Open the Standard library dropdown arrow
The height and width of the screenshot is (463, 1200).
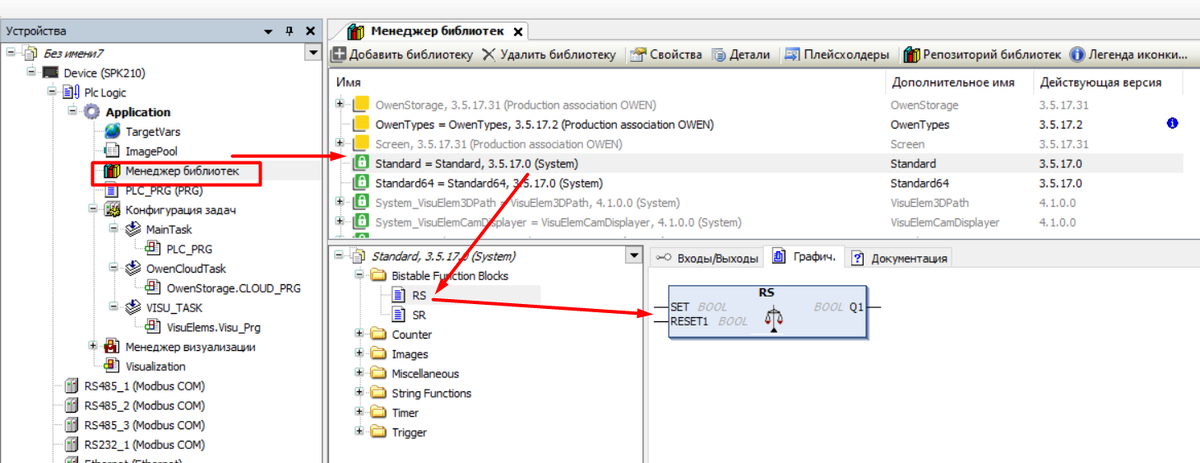tap(632, 256)
